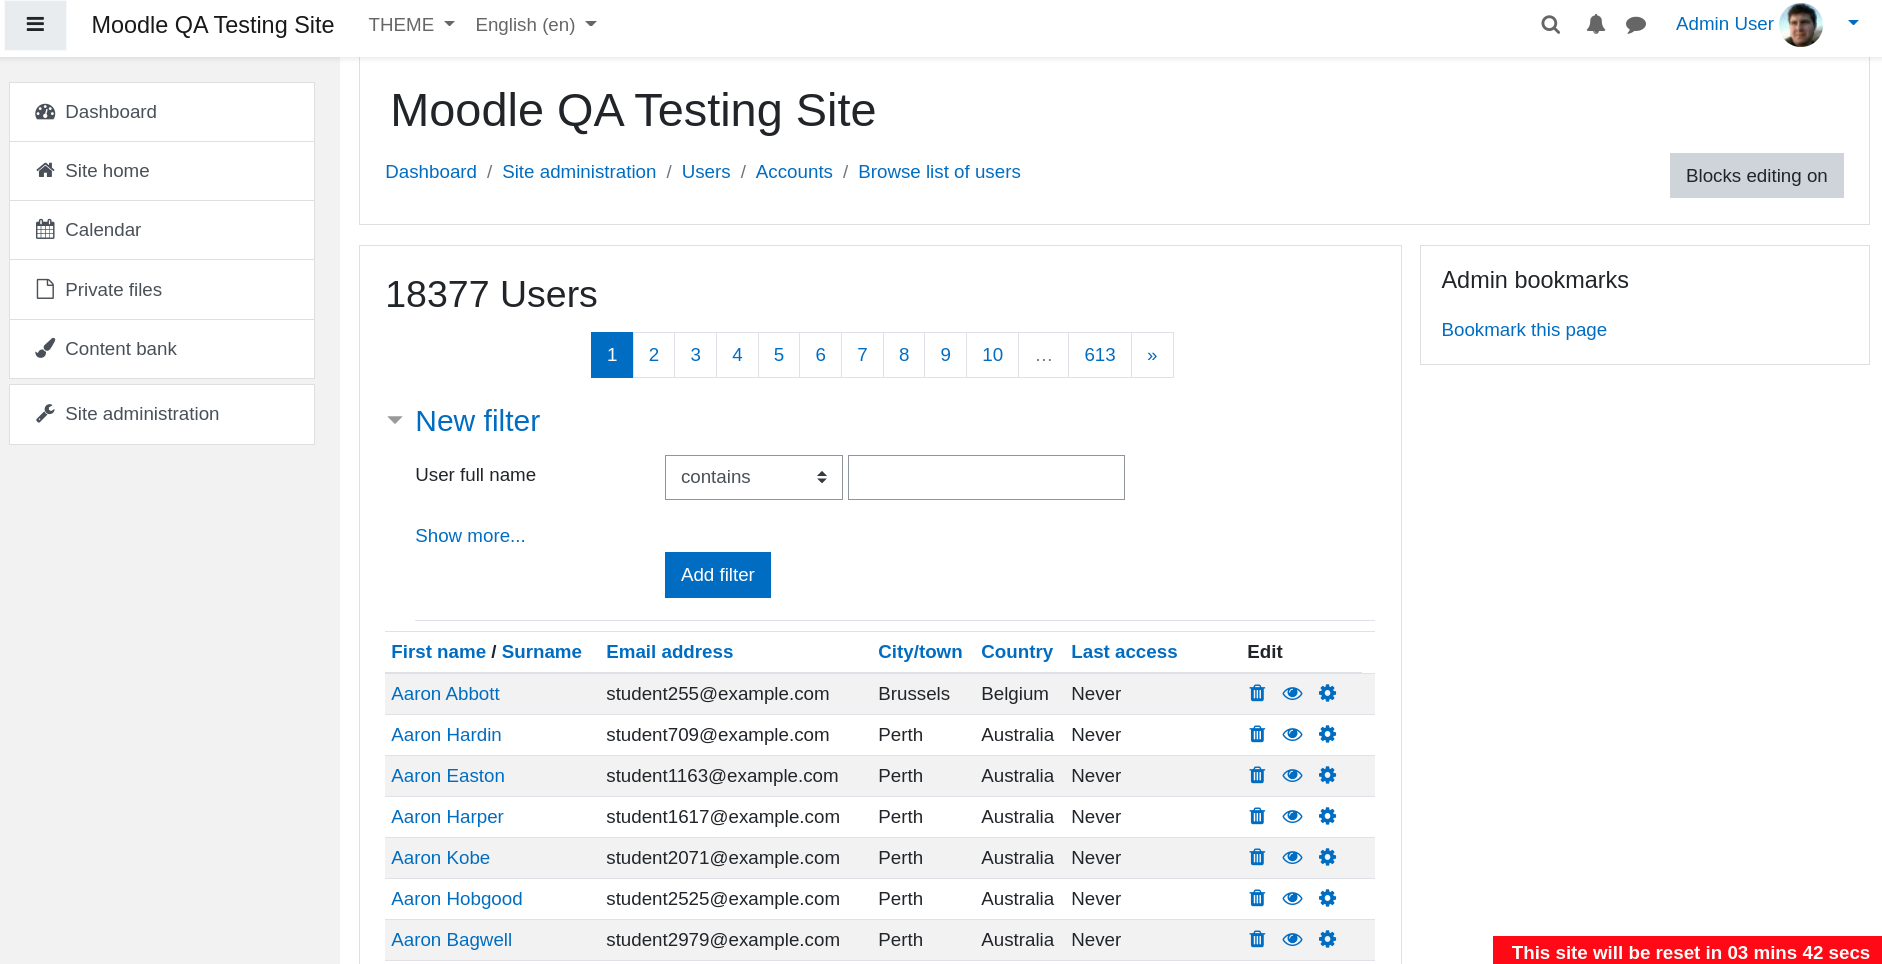Go to users page 10
Viewport: 1882px width, 964px height.
pos(992,355)
